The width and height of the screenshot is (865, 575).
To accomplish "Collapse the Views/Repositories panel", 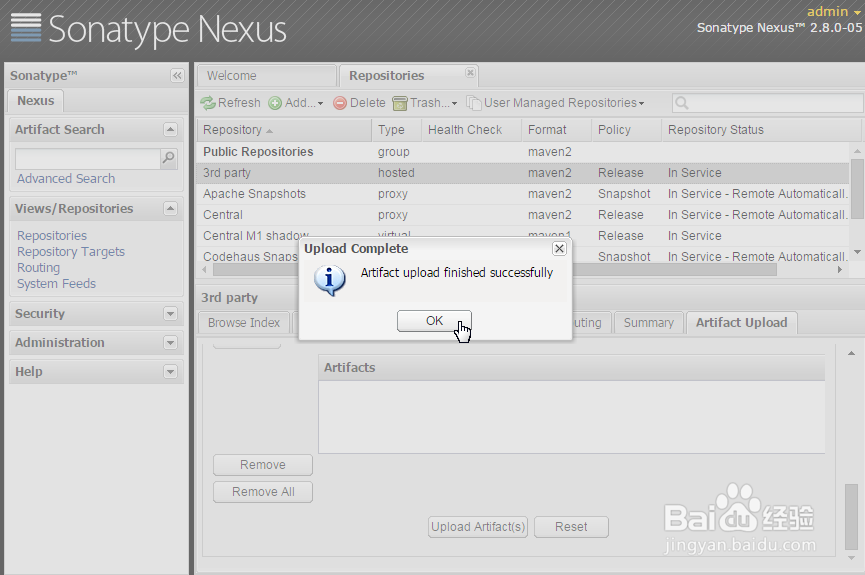I will (170, 209).
